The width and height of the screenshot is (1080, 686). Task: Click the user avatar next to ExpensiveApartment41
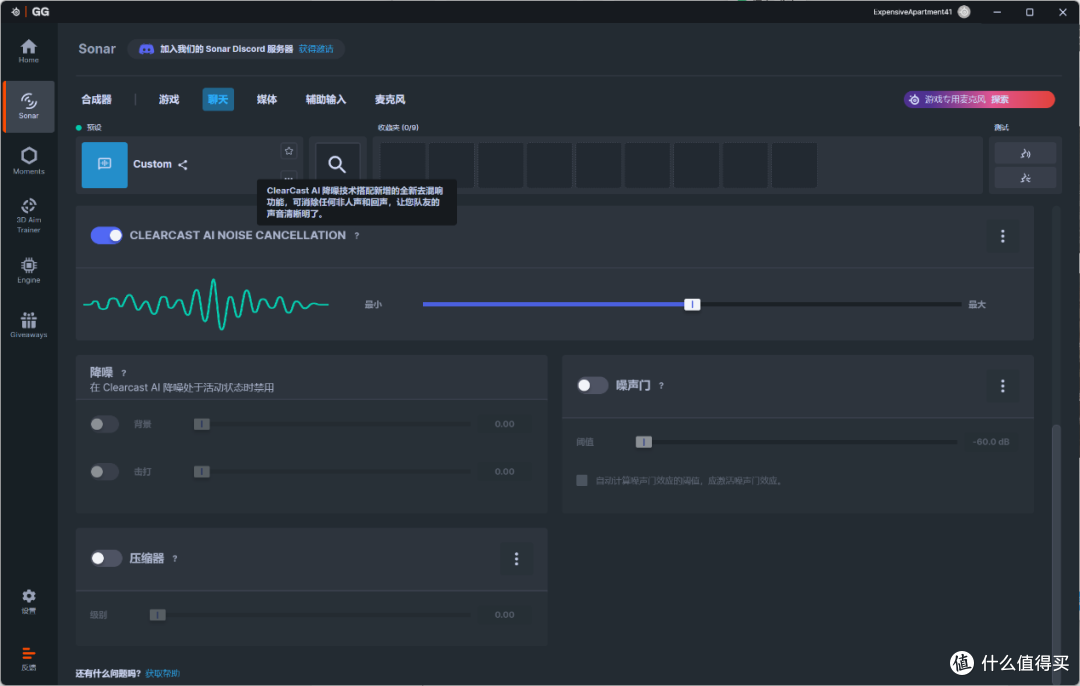964,12
